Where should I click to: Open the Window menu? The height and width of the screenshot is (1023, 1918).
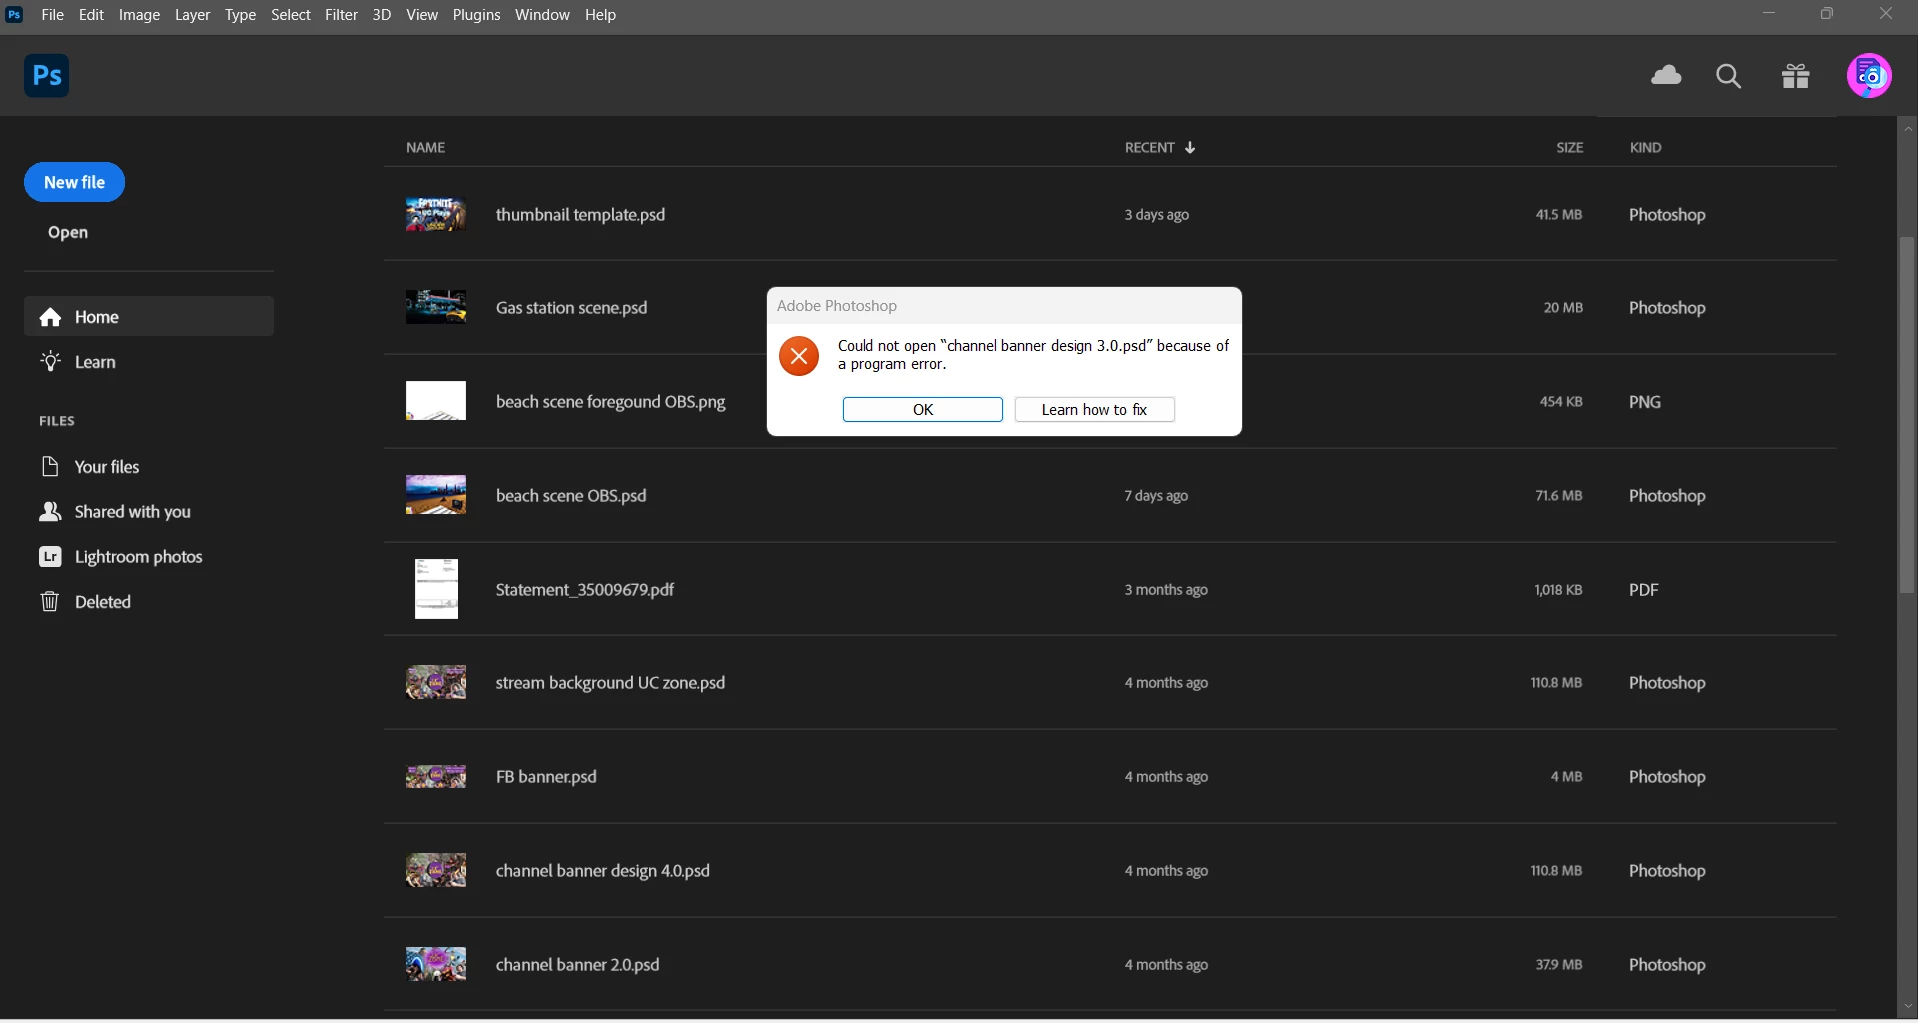(542, 15)
